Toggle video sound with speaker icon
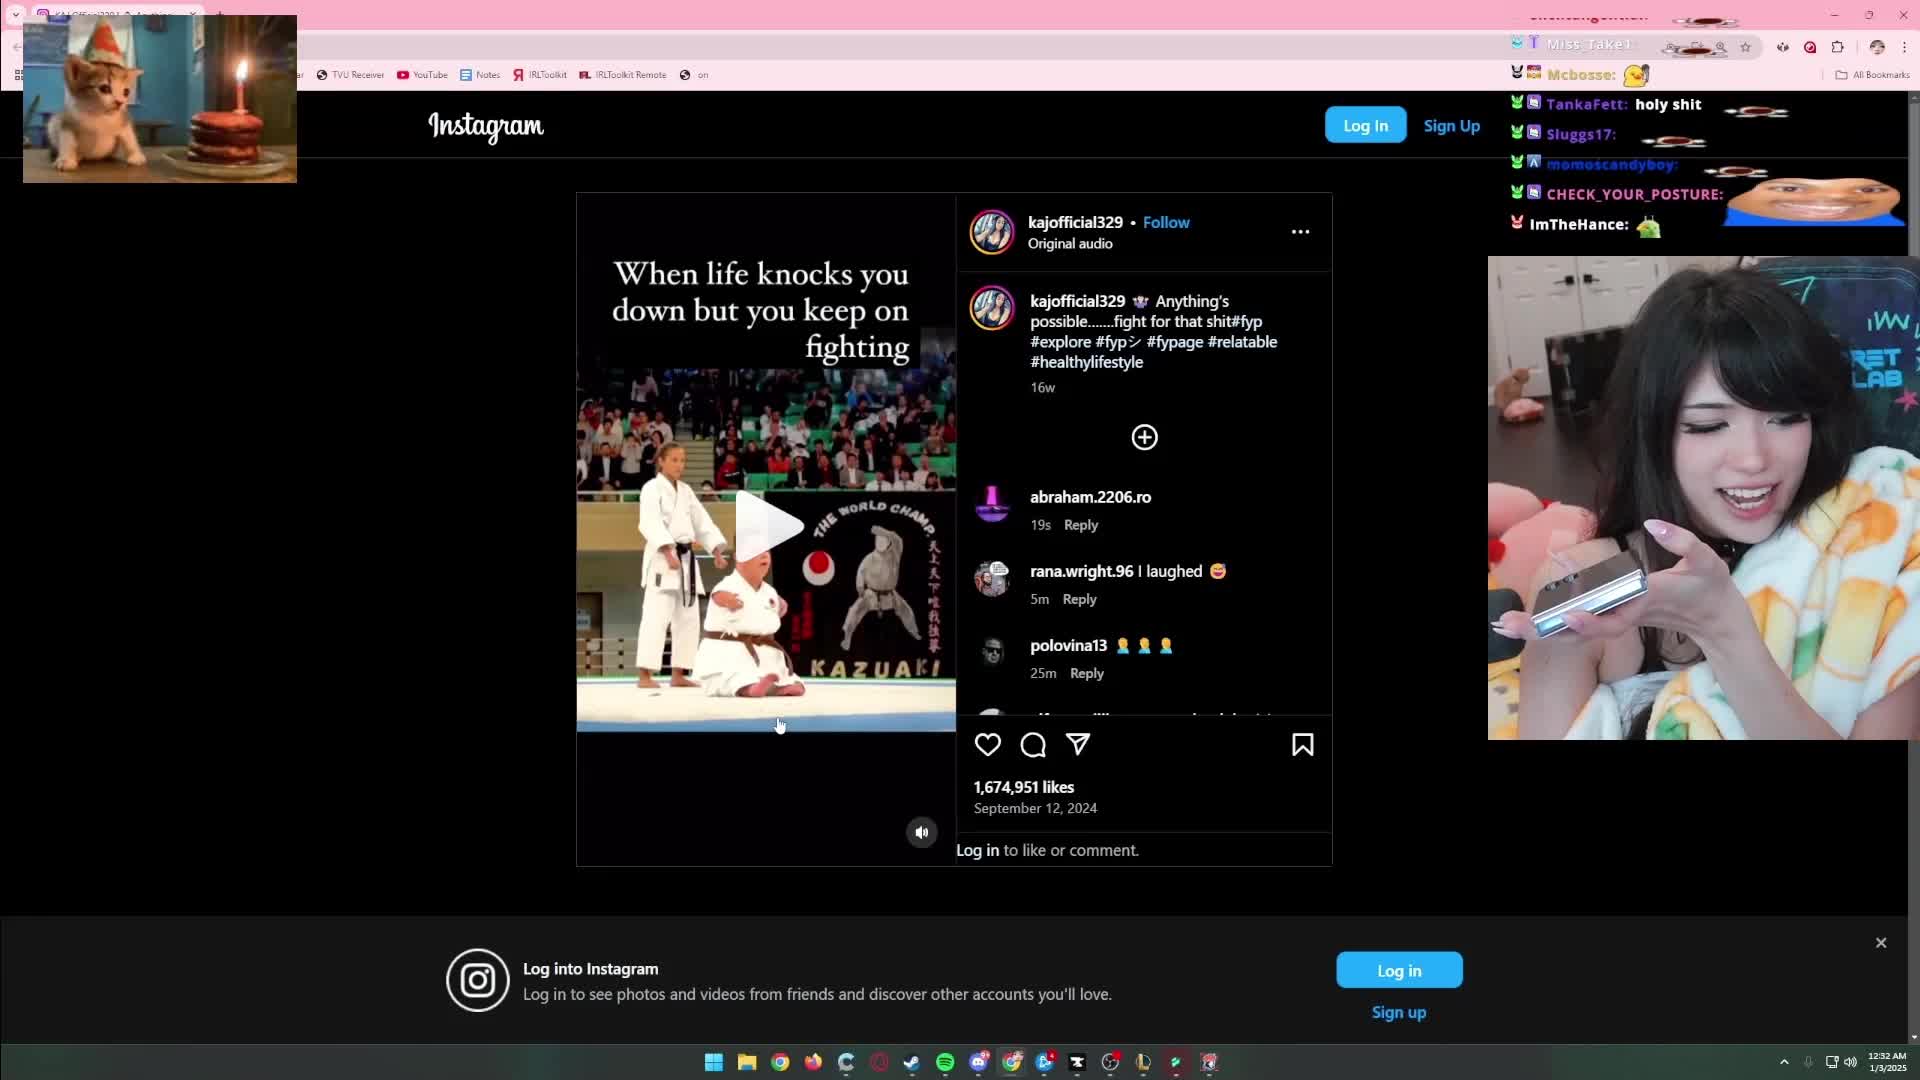The height and width of the screenshot is (1080, 1920). (x=921, y=832)
